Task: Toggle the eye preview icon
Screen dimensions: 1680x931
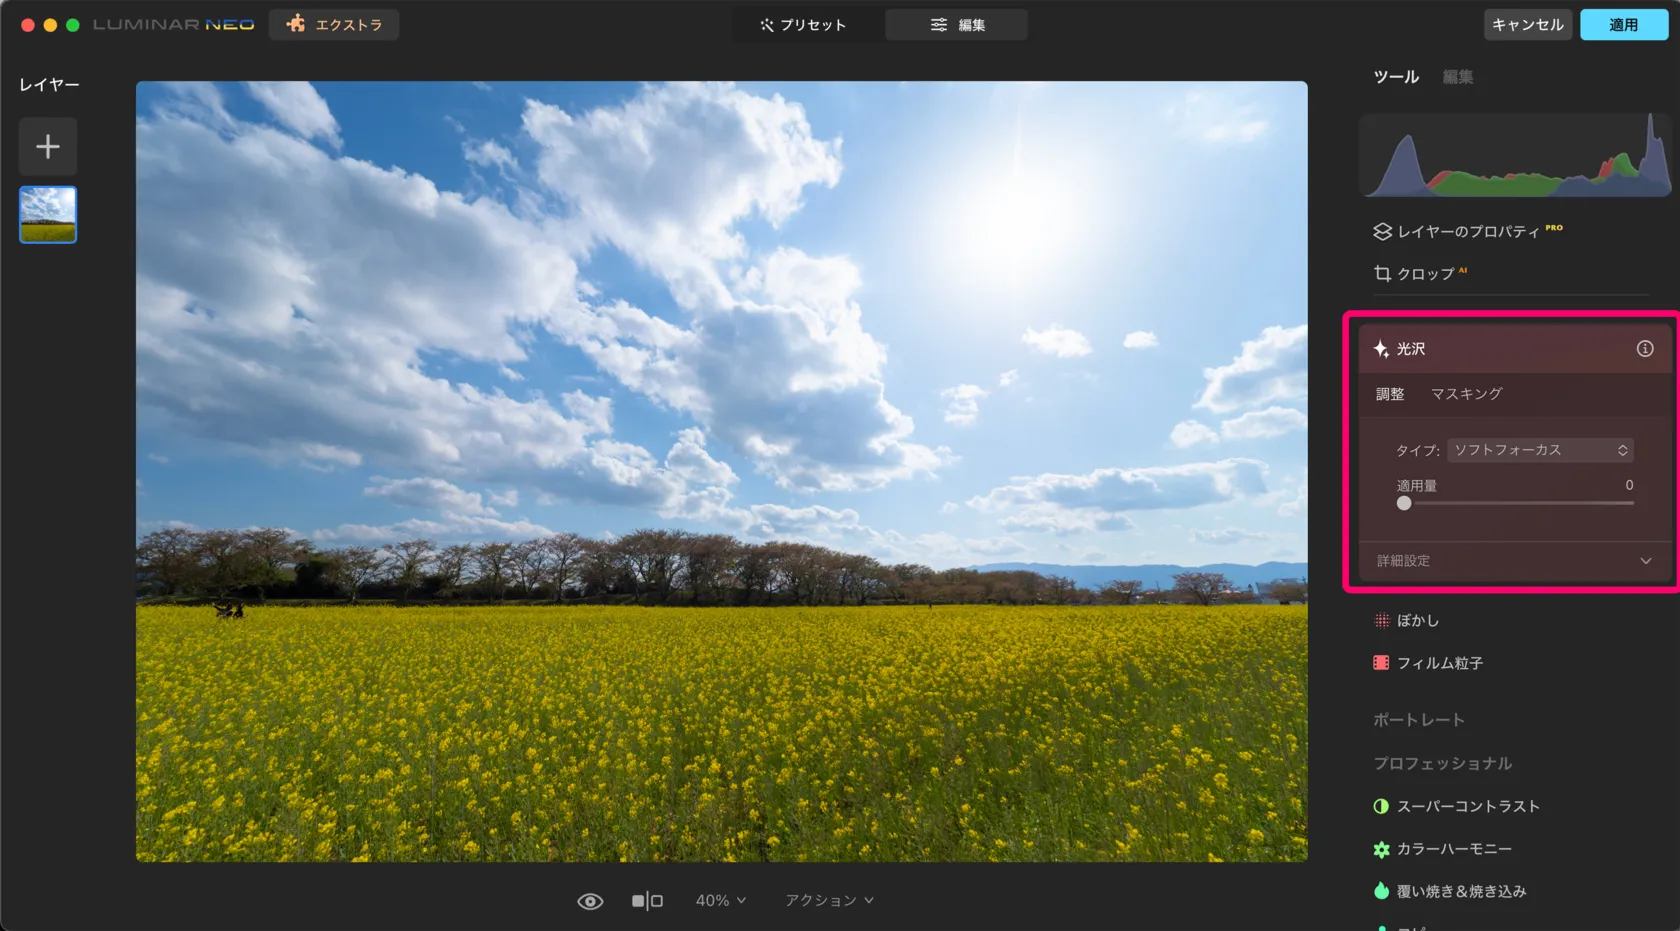Action: [590, 901]
